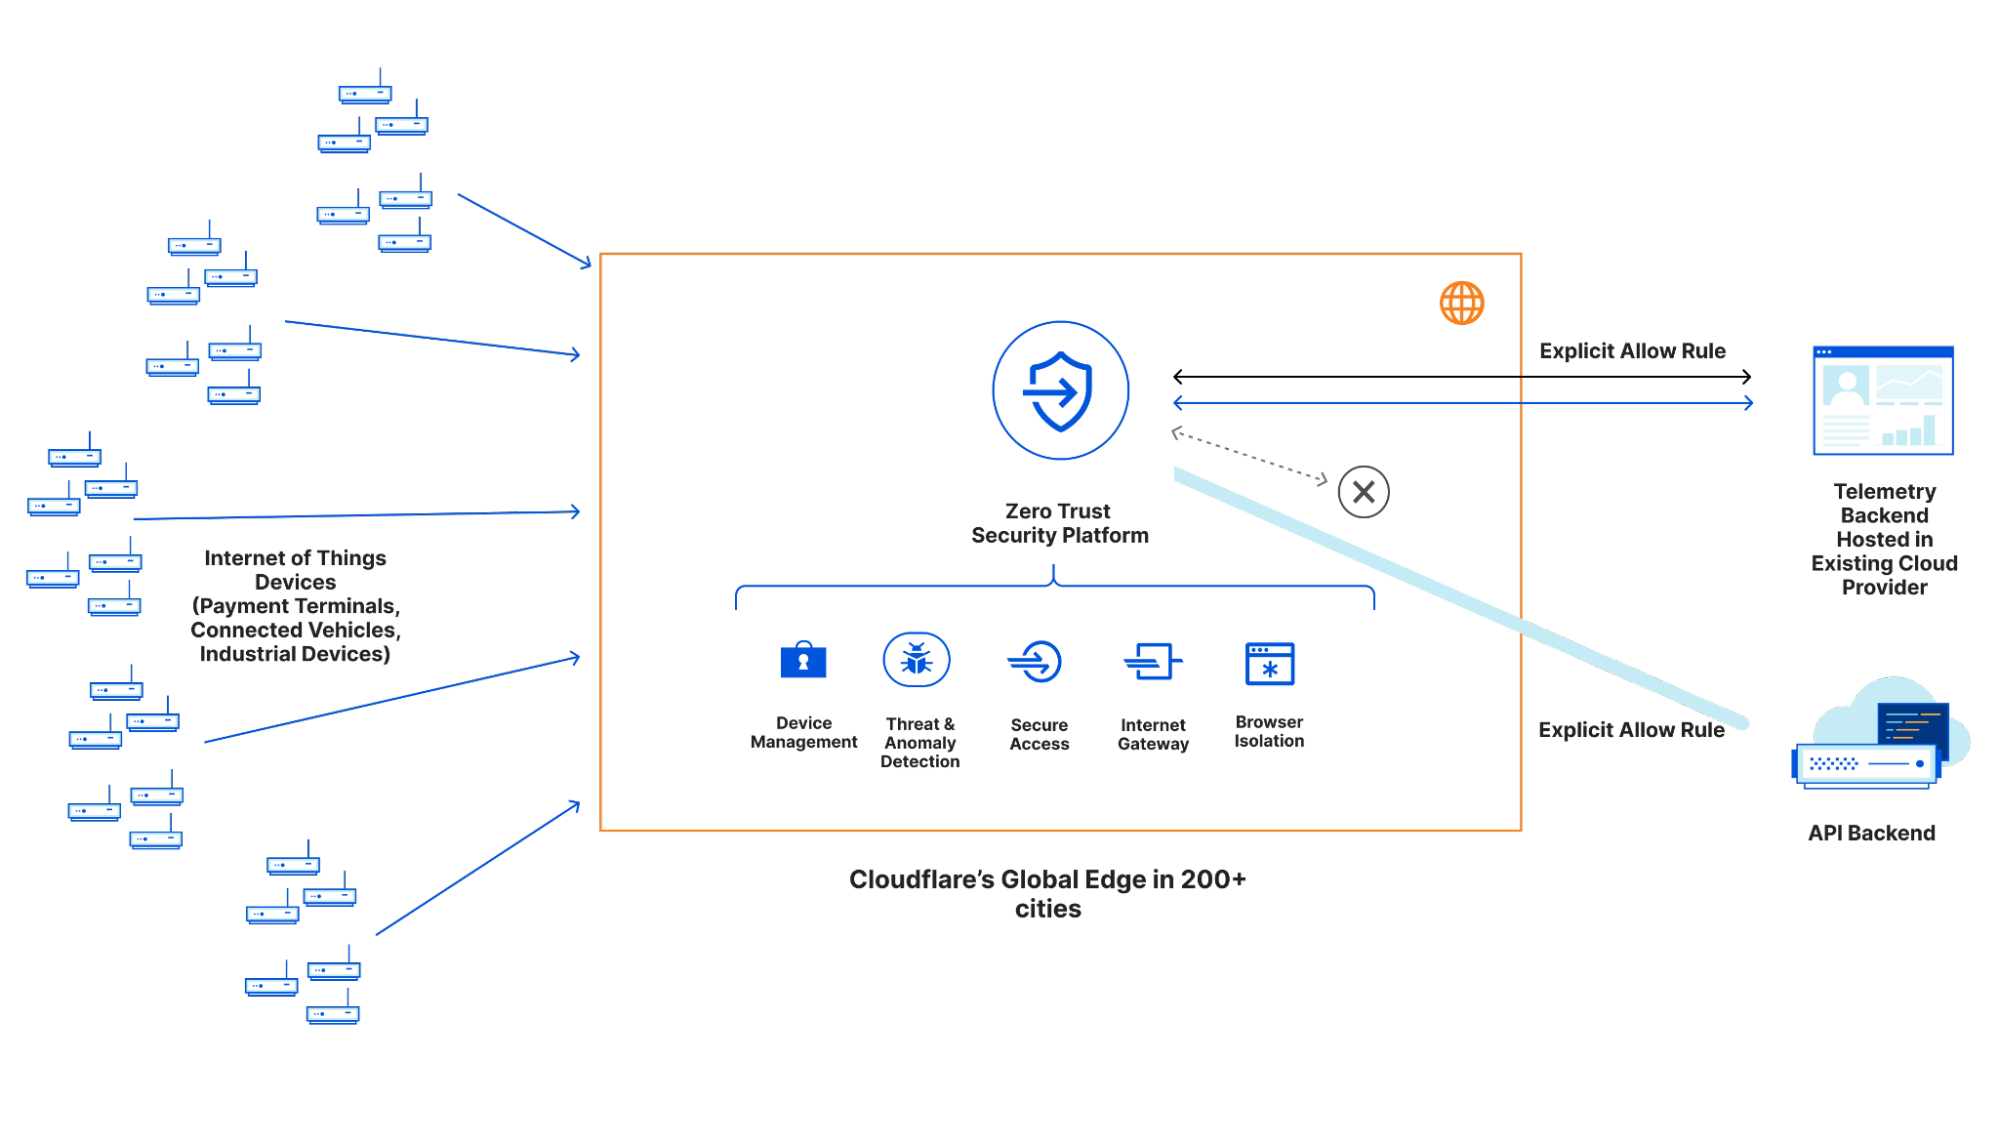Click the Zero Trust shield icon

point(1060,391)
